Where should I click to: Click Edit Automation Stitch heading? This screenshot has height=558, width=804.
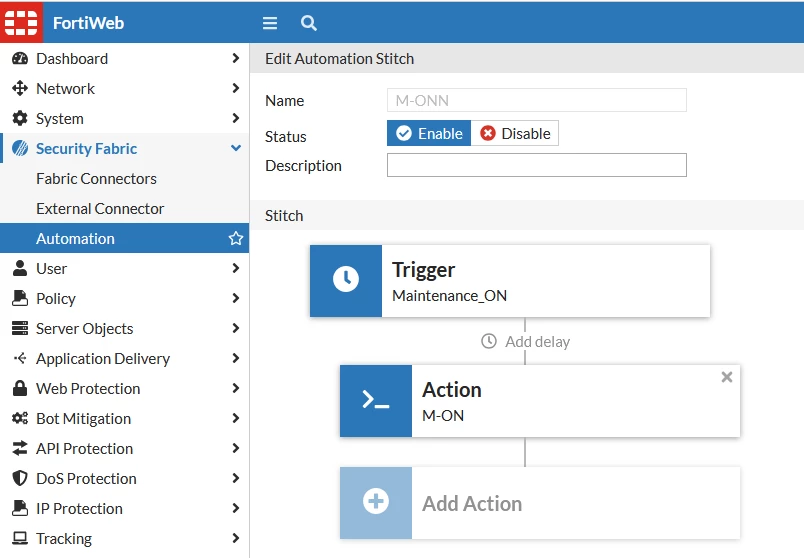click(x=339, y=58)
